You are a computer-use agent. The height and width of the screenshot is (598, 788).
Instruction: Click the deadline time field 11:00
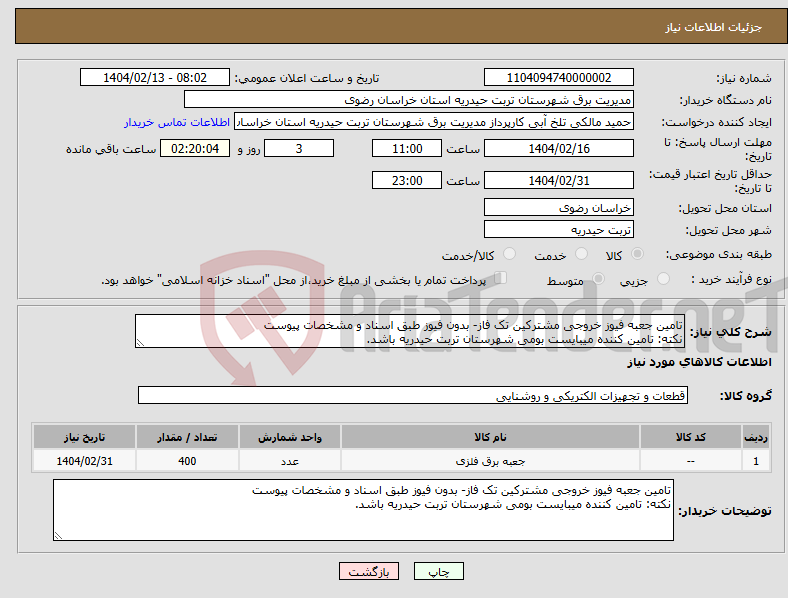pyautogui.click(x=407, y=148)
